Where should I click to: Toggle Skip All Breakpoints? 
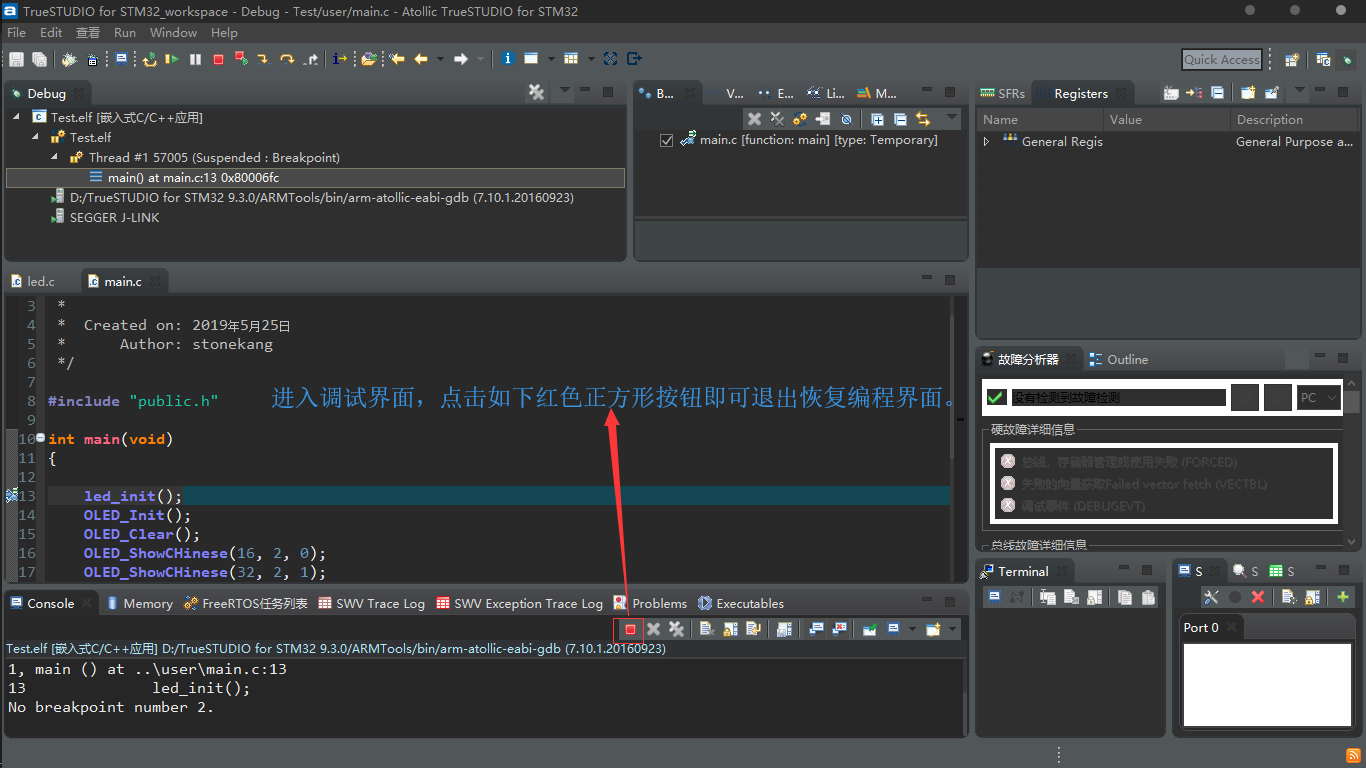845,119
